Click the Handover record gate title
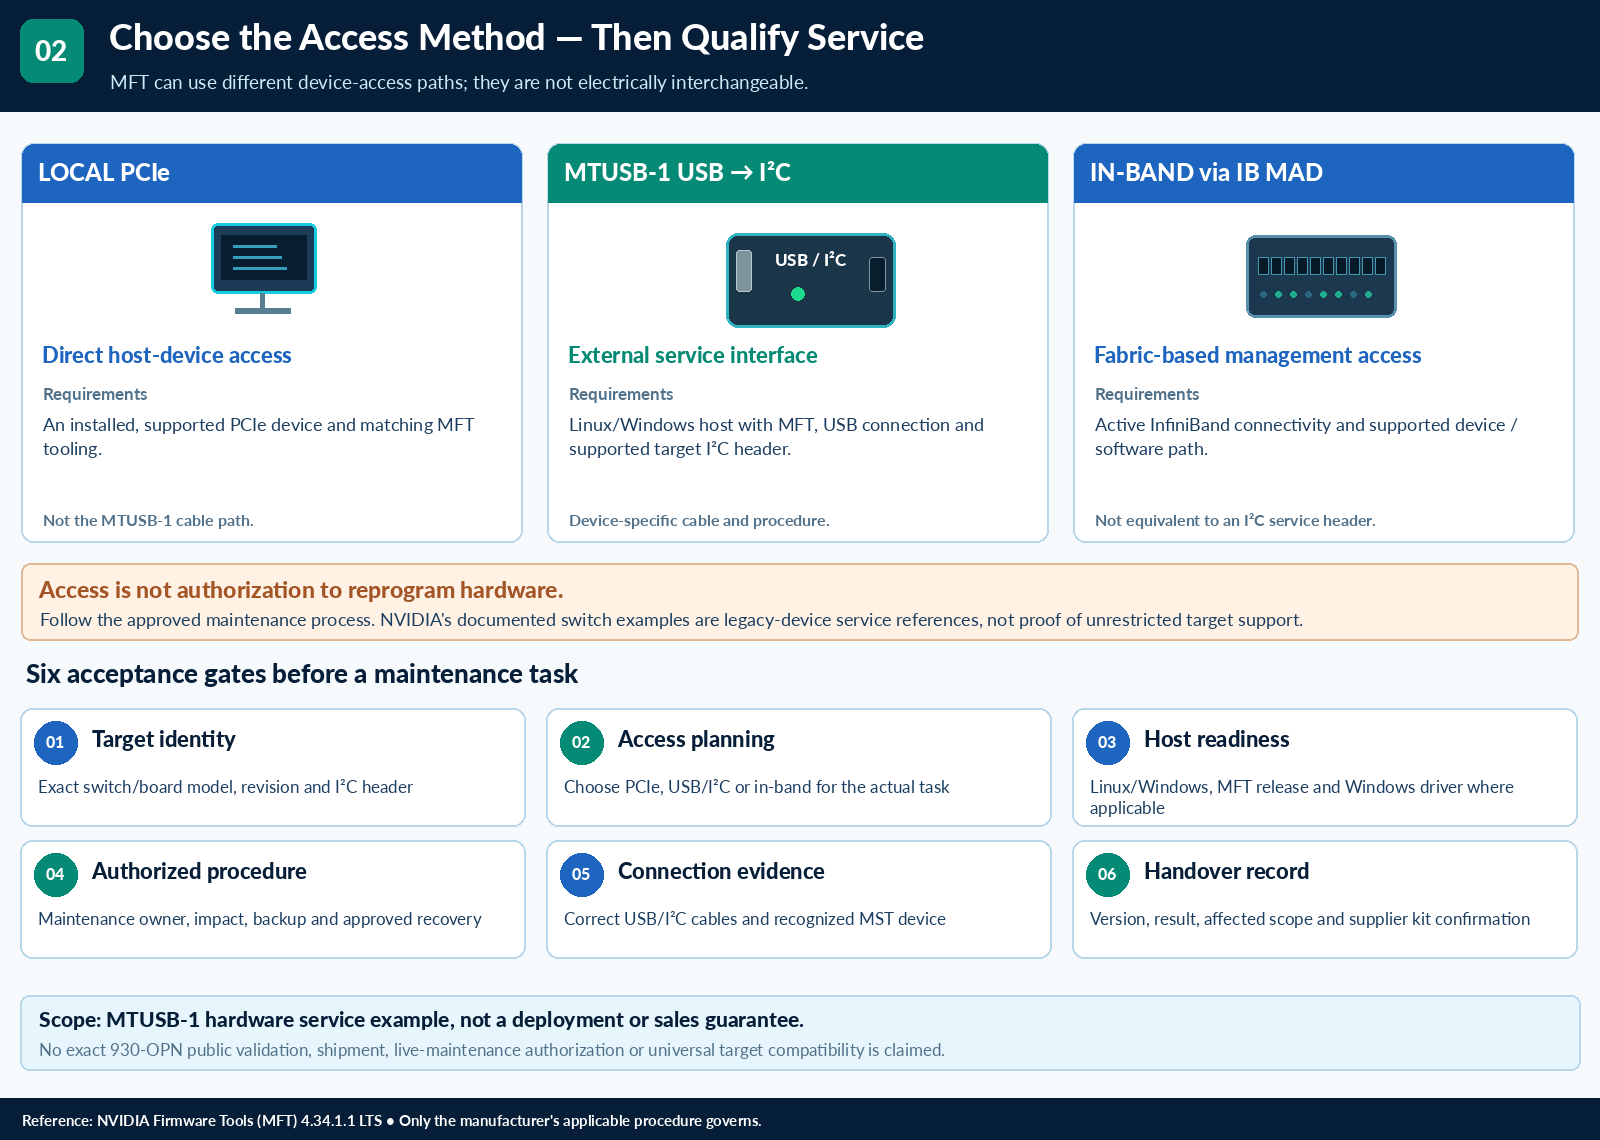This screenshot has width=1600, height=1140. [1226, 871]
